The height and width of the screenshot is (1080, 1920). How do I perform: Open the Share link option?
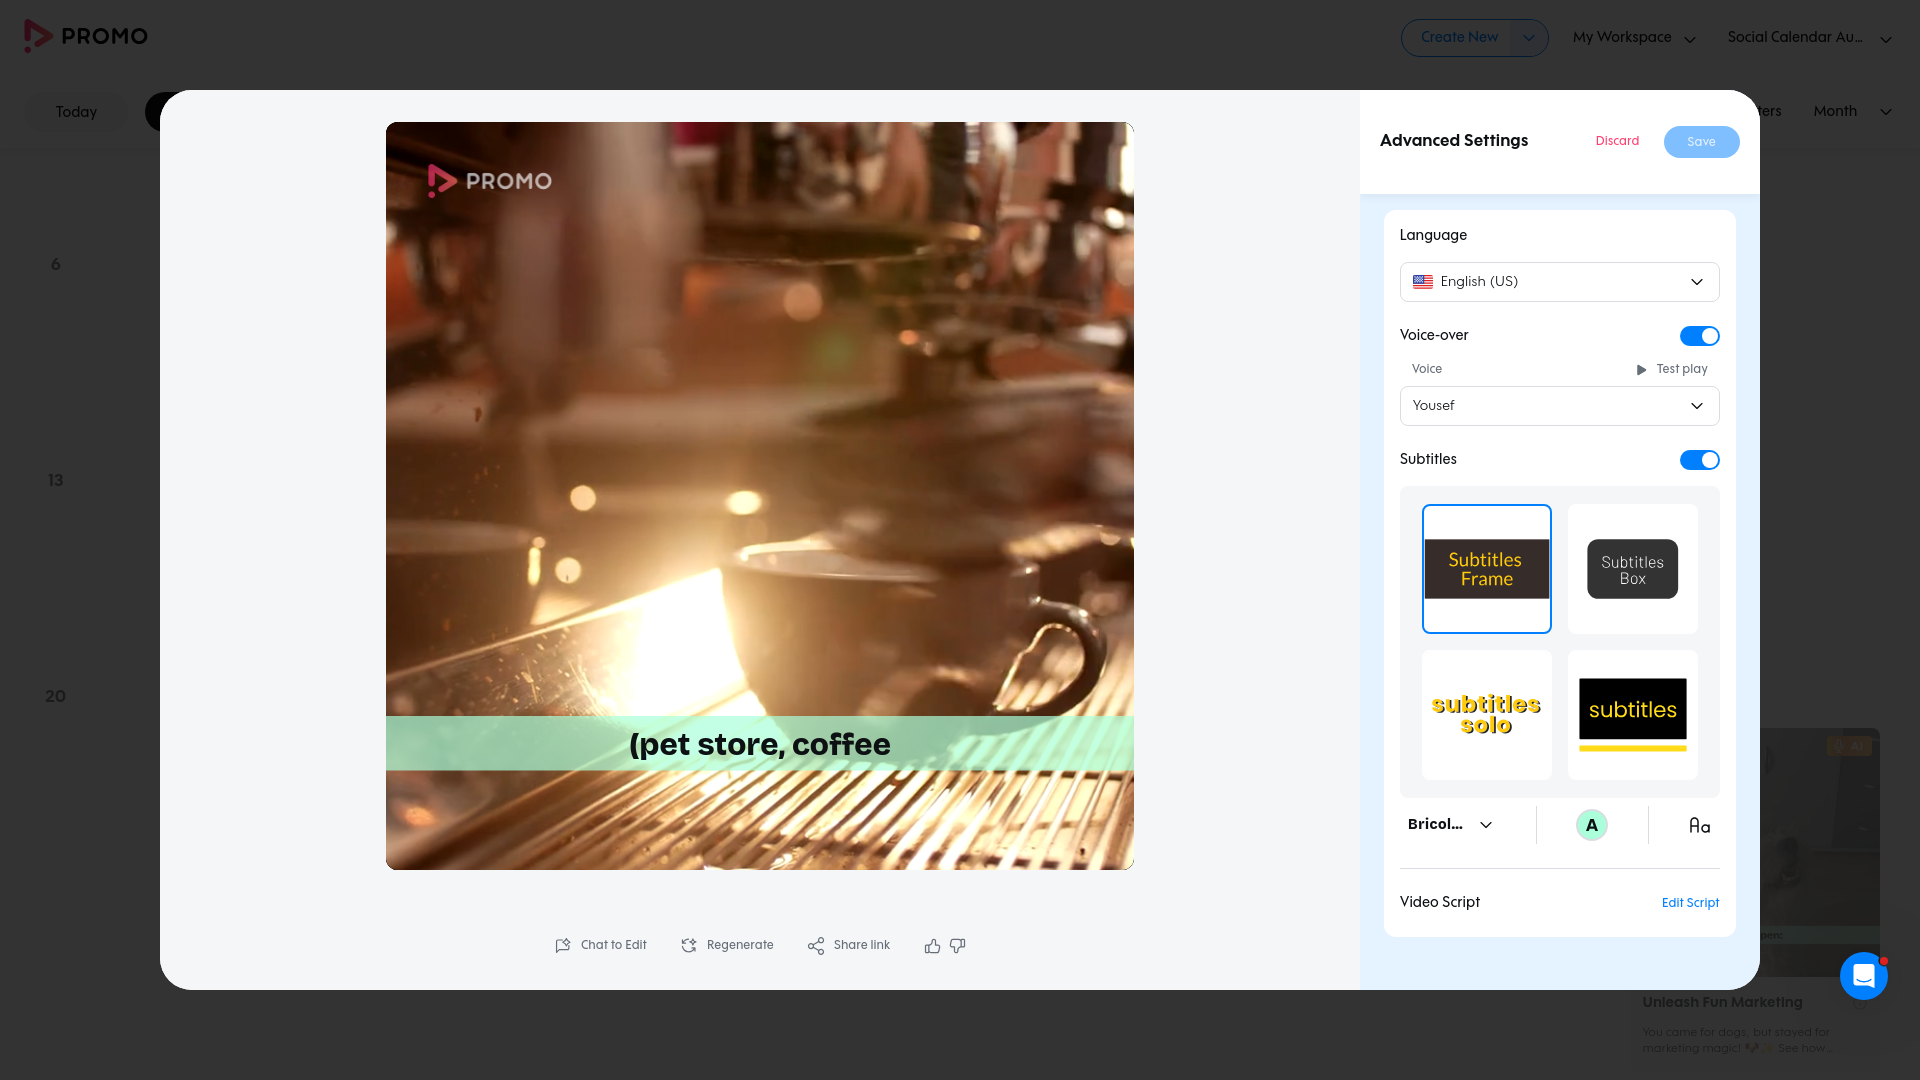[x=848, y=945]
